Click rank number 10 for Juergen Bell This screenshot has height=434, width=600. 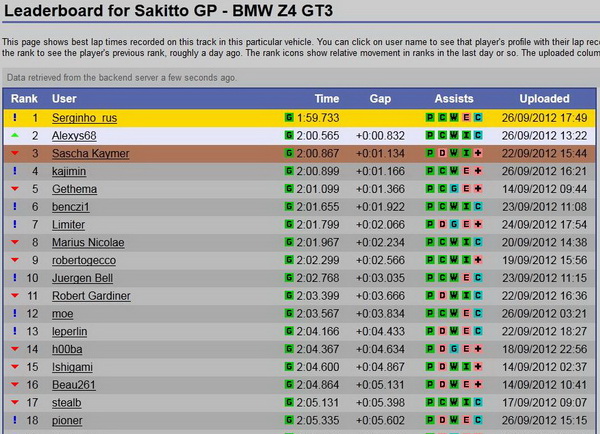click(32, 278)
